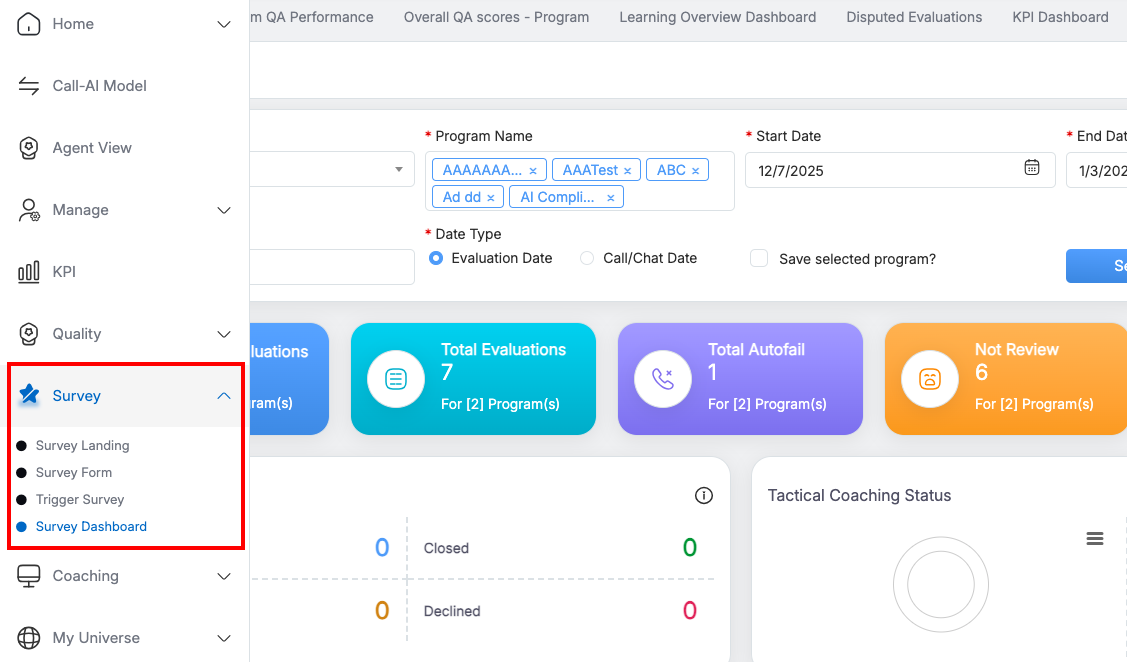Viewport: 1127px width, 662px height.
Task: Click the Total Autofail phone icon
Action: pos(663,379)
